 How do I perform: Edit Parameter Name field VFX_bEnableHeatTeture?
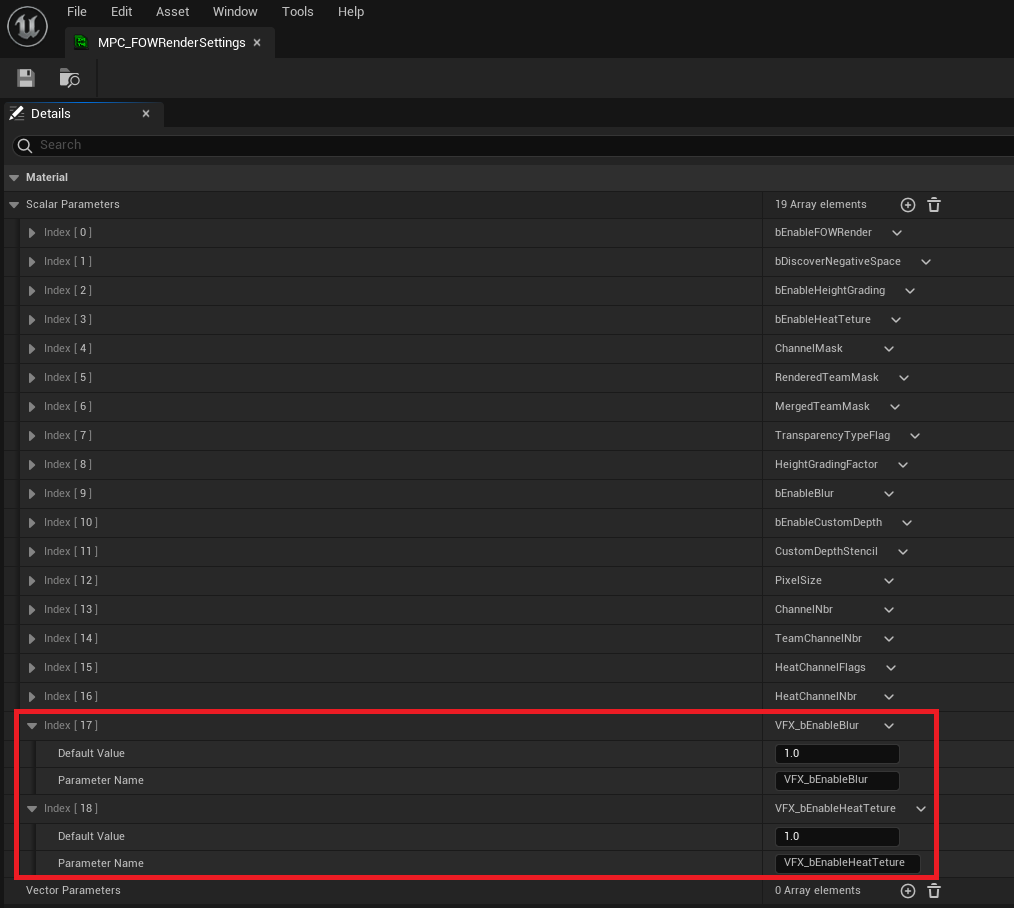click(847, 863)
